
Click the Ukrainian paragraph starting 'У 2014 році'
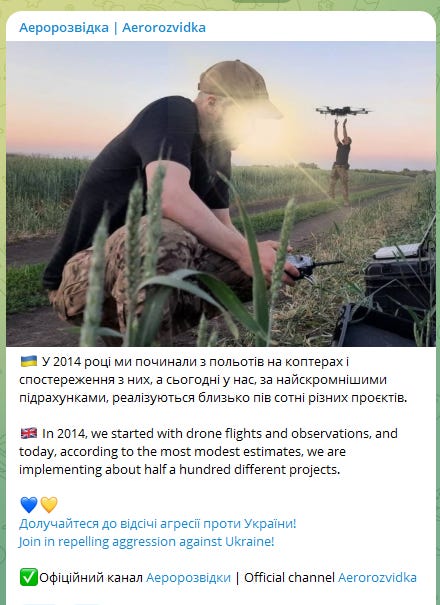[213, 380]
